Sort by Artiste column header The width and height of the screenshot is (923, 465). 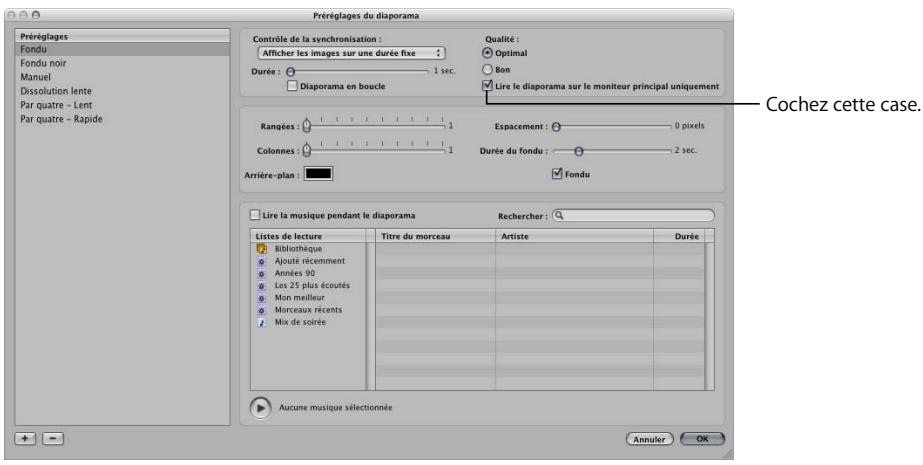pyautogui.click(x=575, y=236)
